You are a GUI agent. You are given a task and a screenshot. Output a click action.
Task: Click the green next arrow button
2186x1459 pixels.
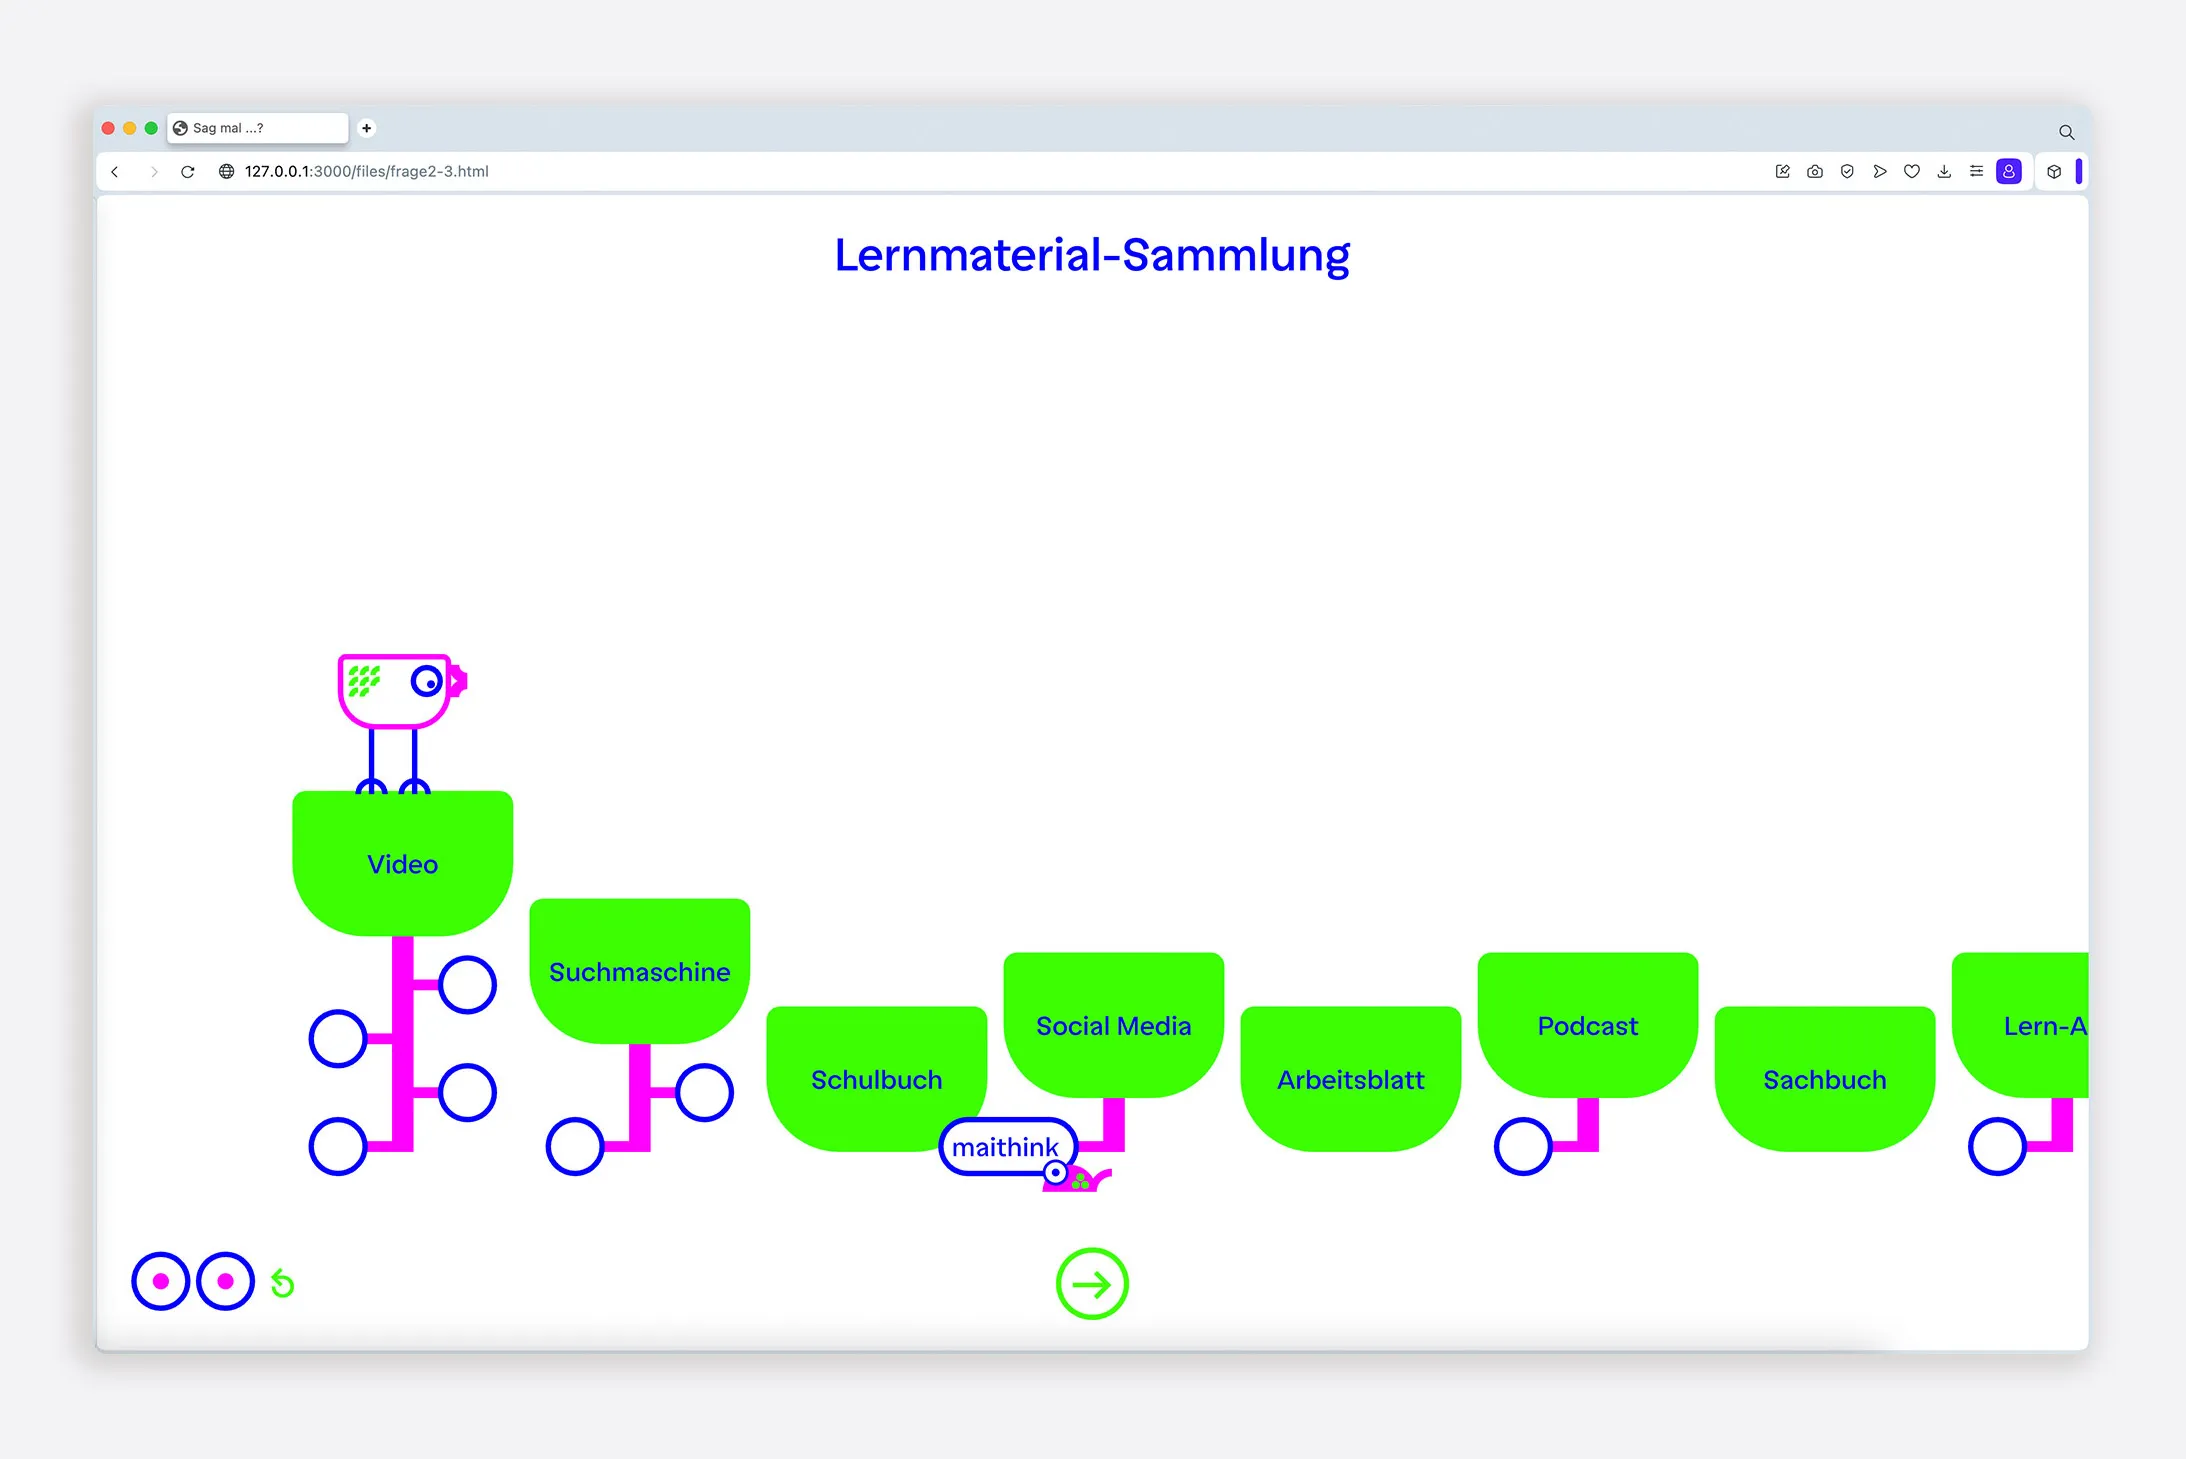point(1092,1283)
